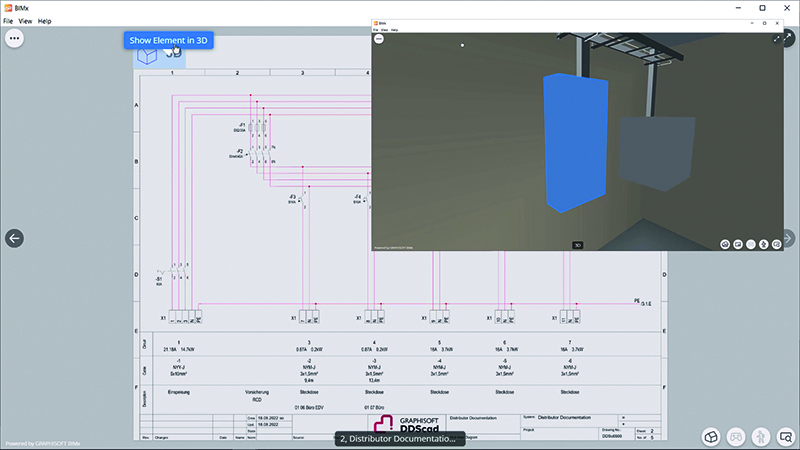Click the 3D label in inset view
This screenshot has width=800, height=450.
(x=577, y=244)
